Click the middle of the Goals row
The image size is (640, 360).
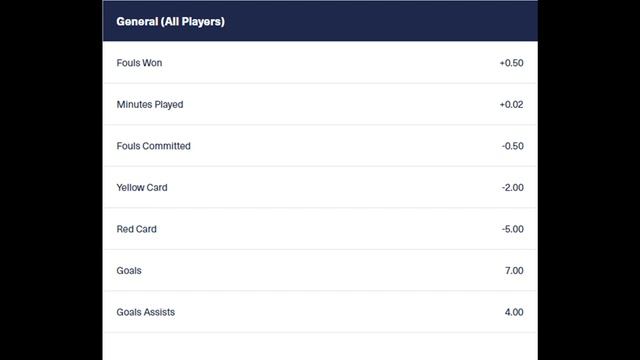point(320,270)
